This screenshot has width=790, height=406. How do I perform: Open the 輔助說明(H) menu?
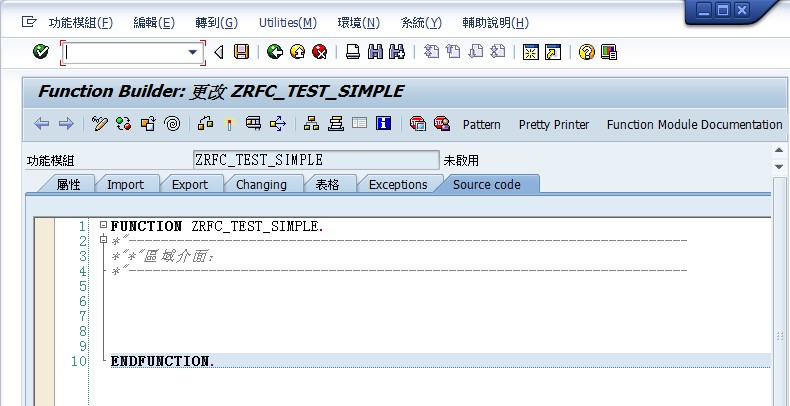coord(495,23)
